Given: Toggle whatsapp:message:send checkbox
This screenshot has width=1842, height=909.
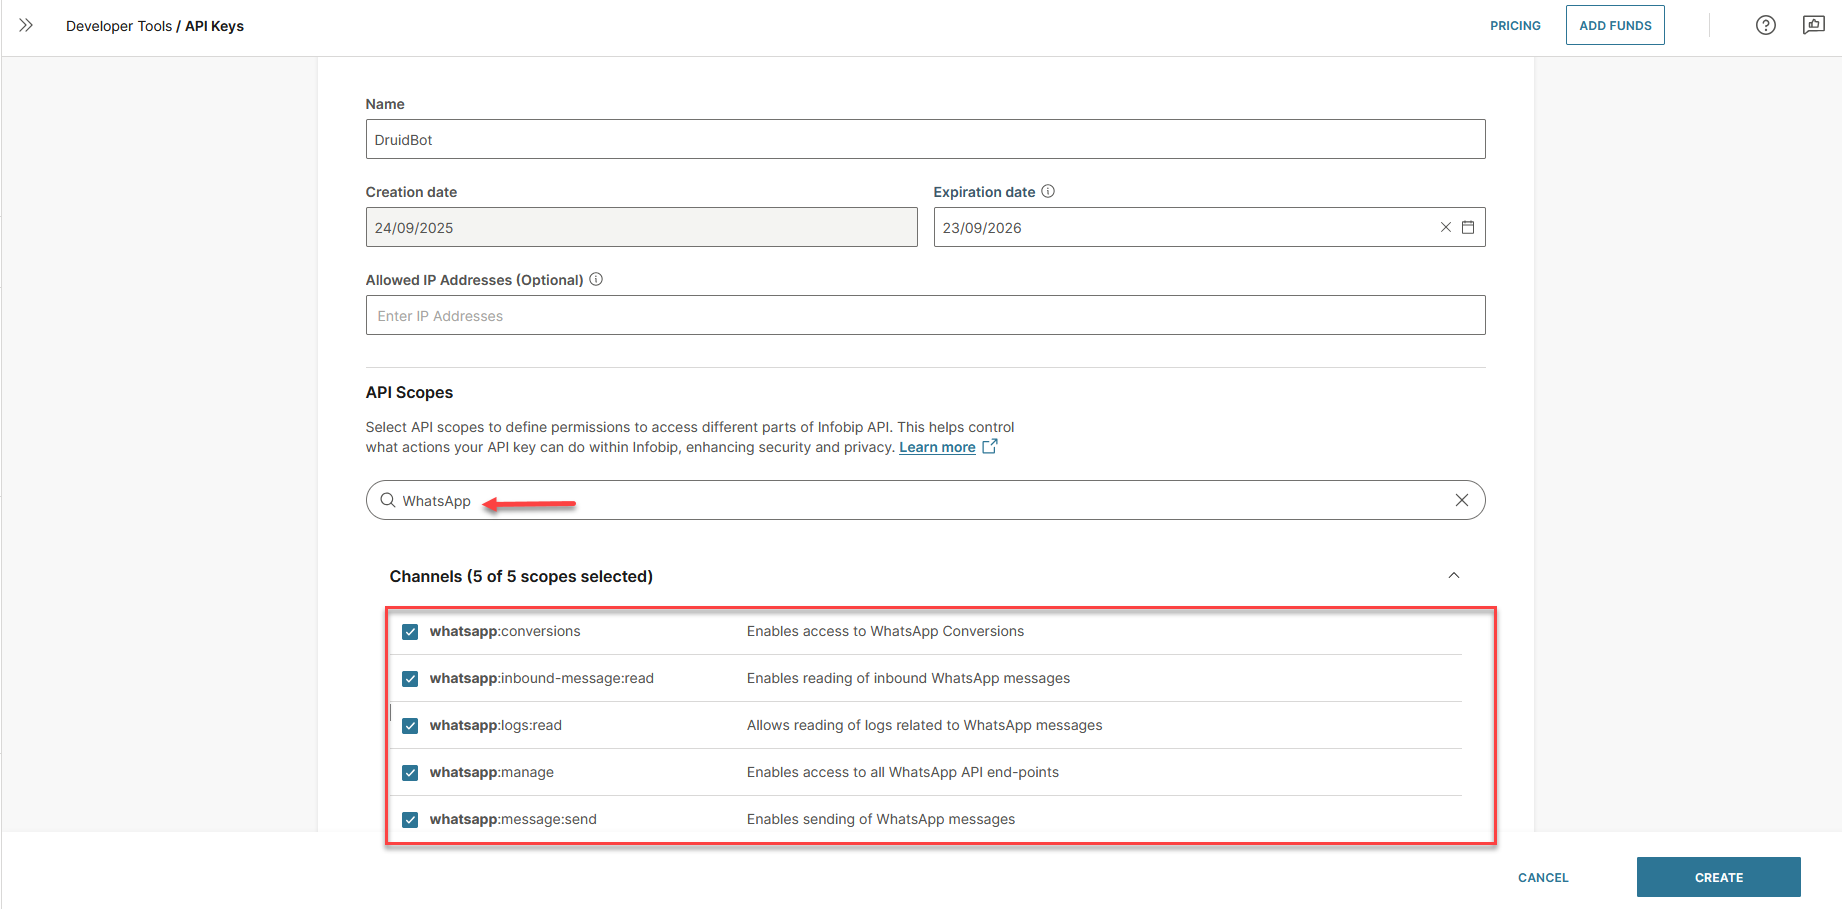Looking at the screenshot, I should (410, 820).
